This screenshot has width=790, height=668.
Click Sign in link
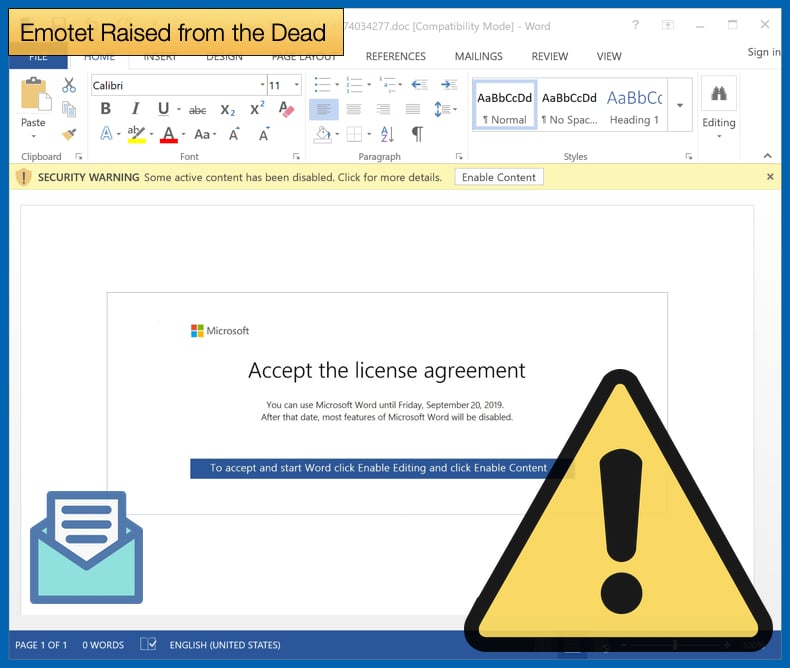[764, 52]
